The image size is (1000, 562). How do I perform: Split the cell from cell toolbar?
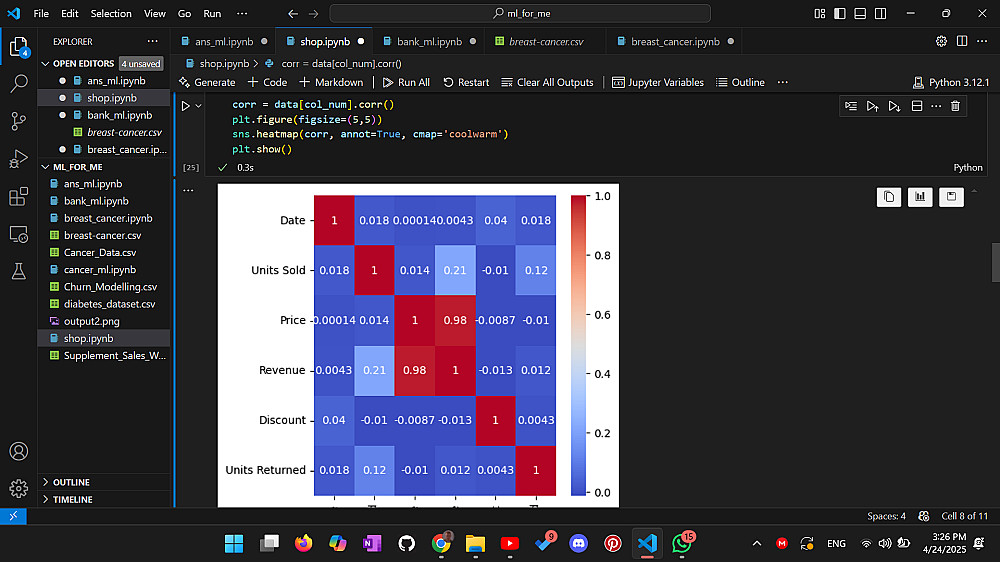(916, 106)
